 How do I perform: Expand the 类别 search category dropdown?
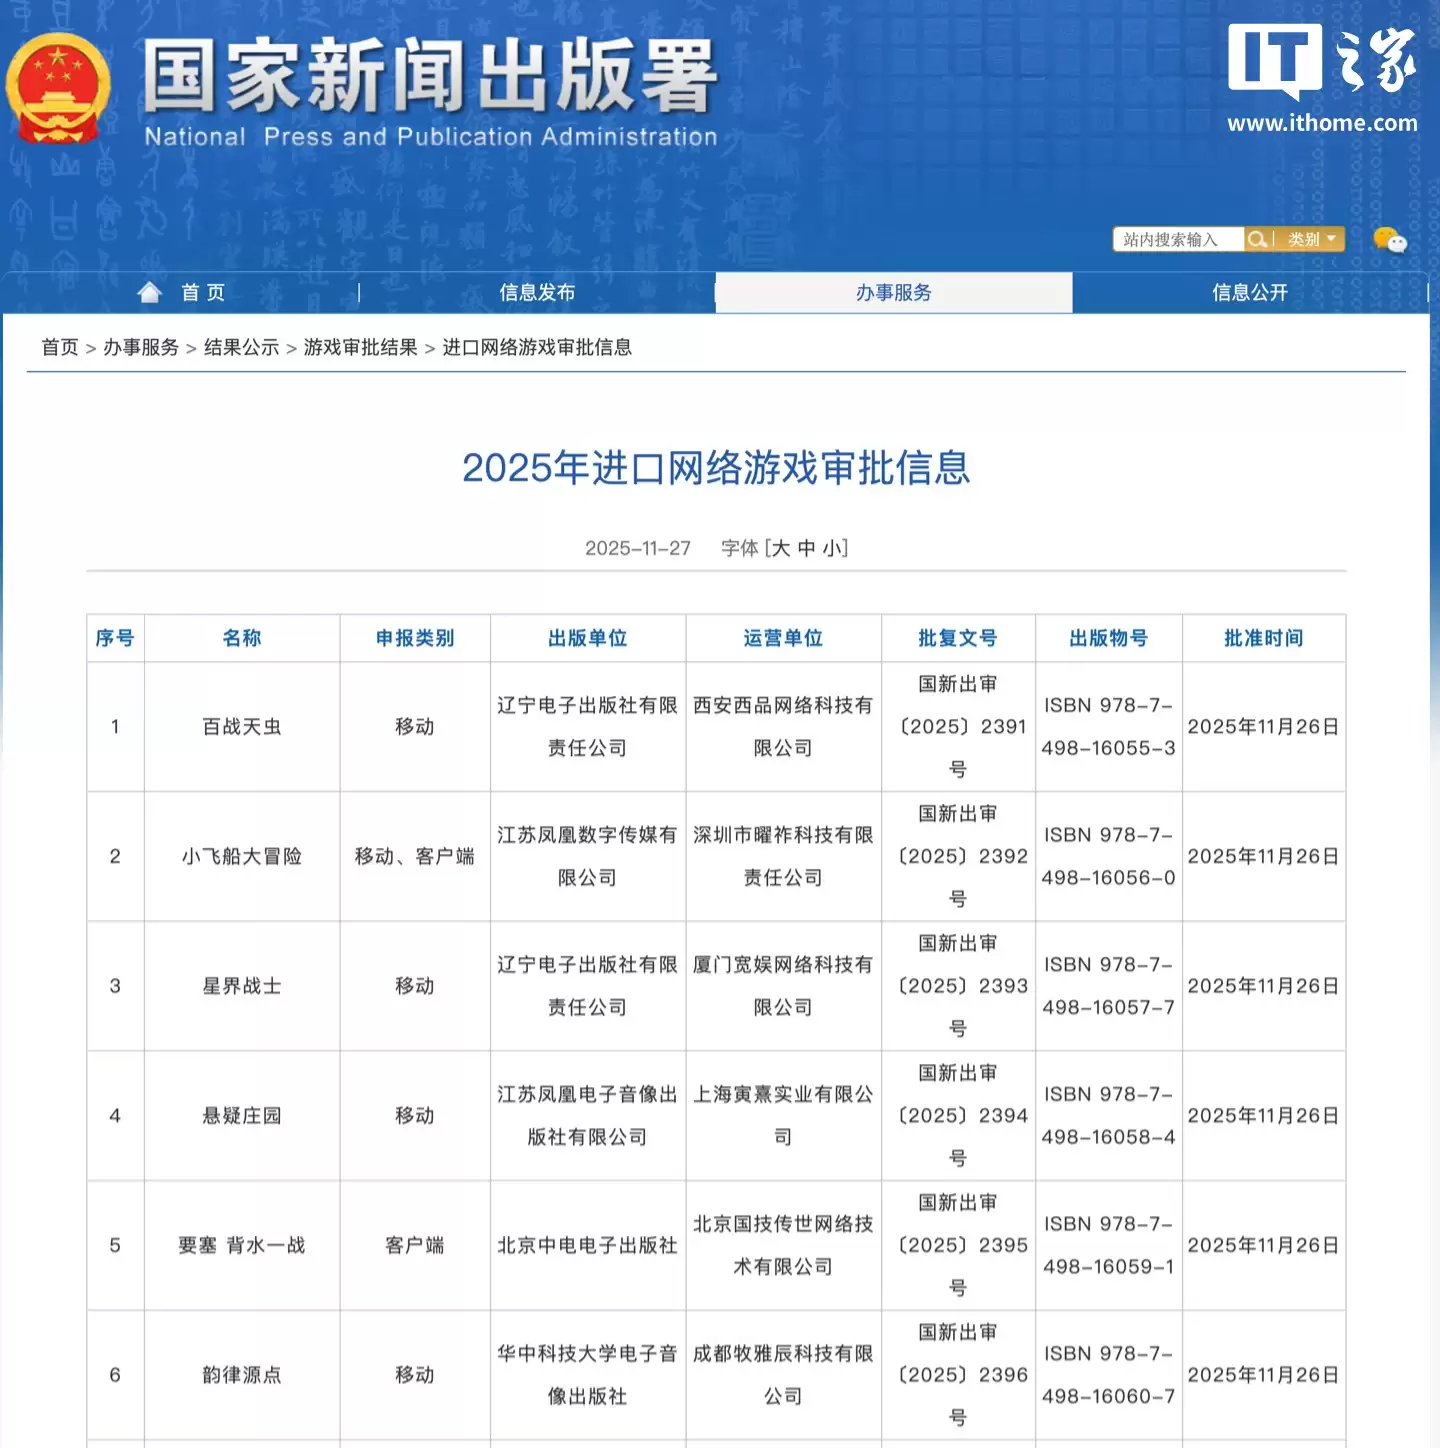pos(1311,239)
